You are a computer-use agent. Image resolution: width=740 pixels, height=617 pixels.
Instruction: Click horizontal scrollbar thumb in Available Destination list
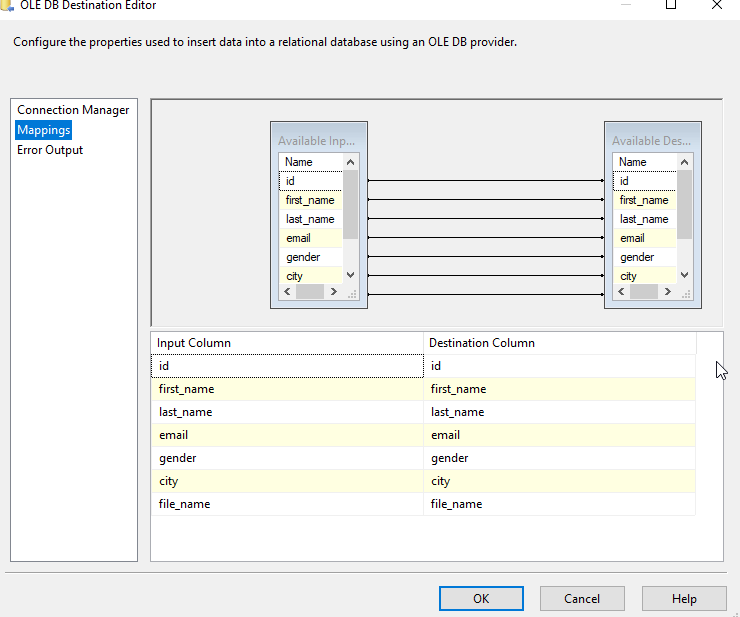pyautogui.click(x=644, y=292)
